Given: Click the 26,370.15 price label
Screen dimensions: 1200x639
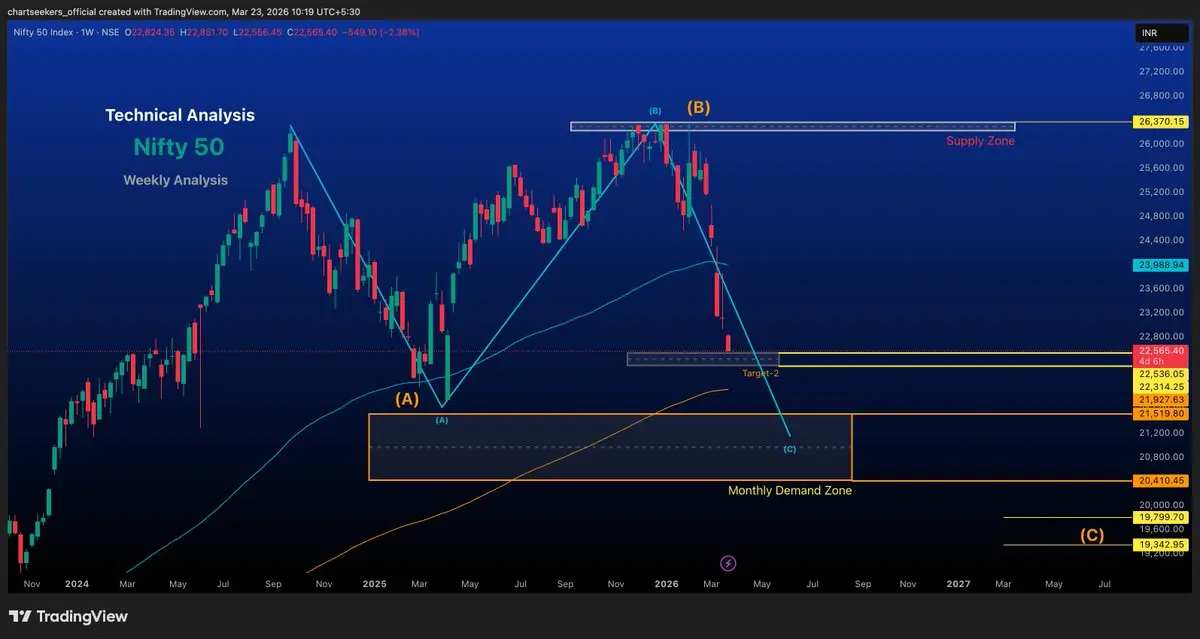Looking at the screenshot, I should pyautogui.click(x=1160, y=121).
